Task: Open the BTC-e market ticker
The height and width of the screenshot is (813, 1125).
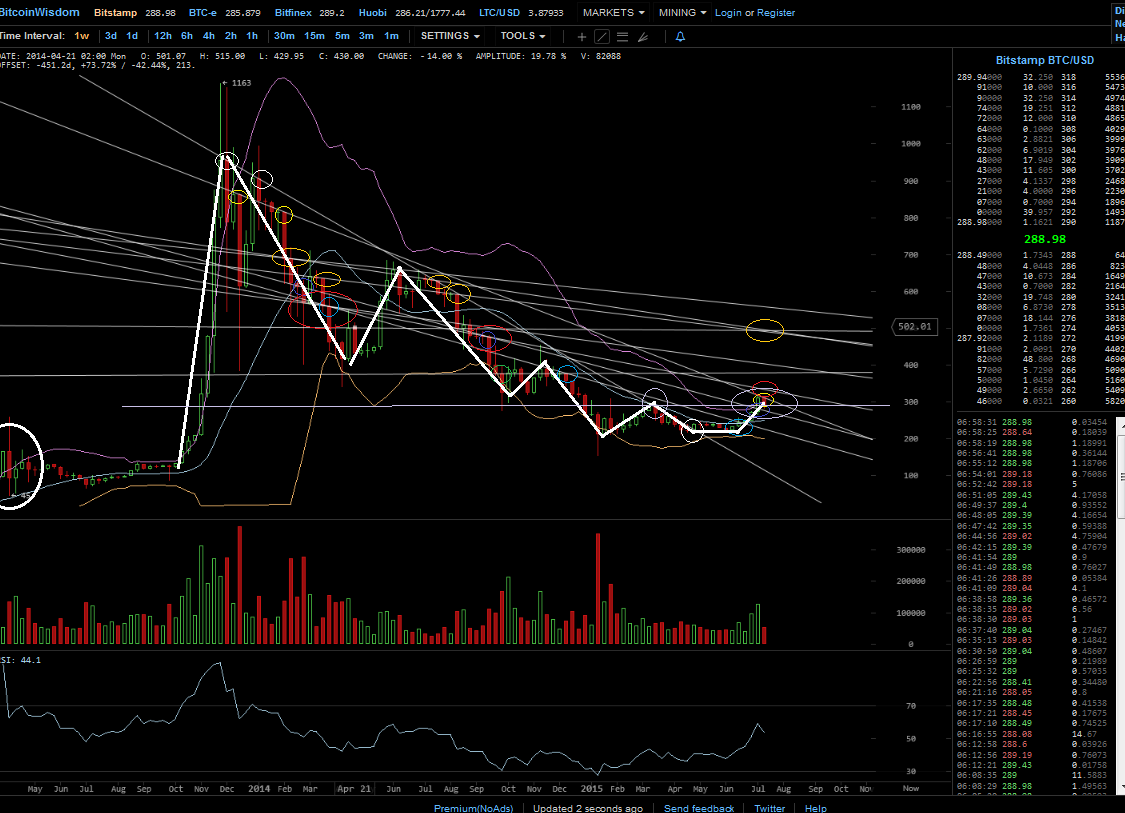Action: 225,13
